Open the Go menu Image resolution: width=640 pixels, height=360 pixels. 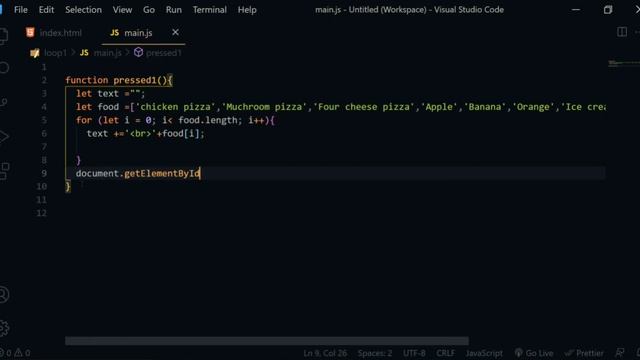click(x=149, y=9)
